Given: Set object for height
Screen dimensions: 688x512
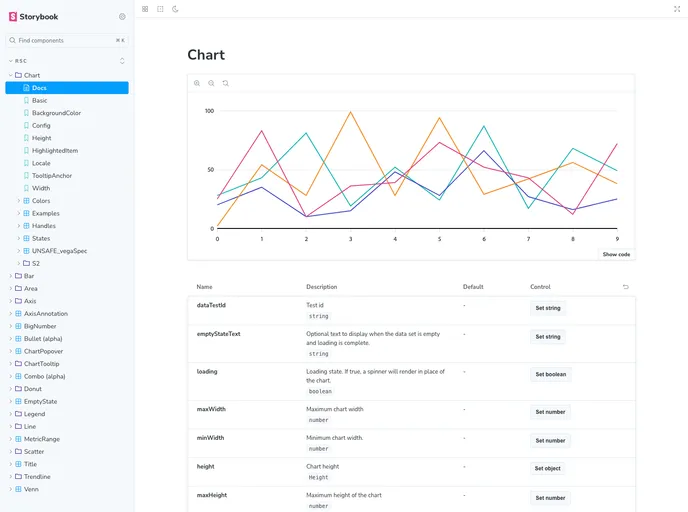Looking at the screenshot, I should tap(548, 469).
